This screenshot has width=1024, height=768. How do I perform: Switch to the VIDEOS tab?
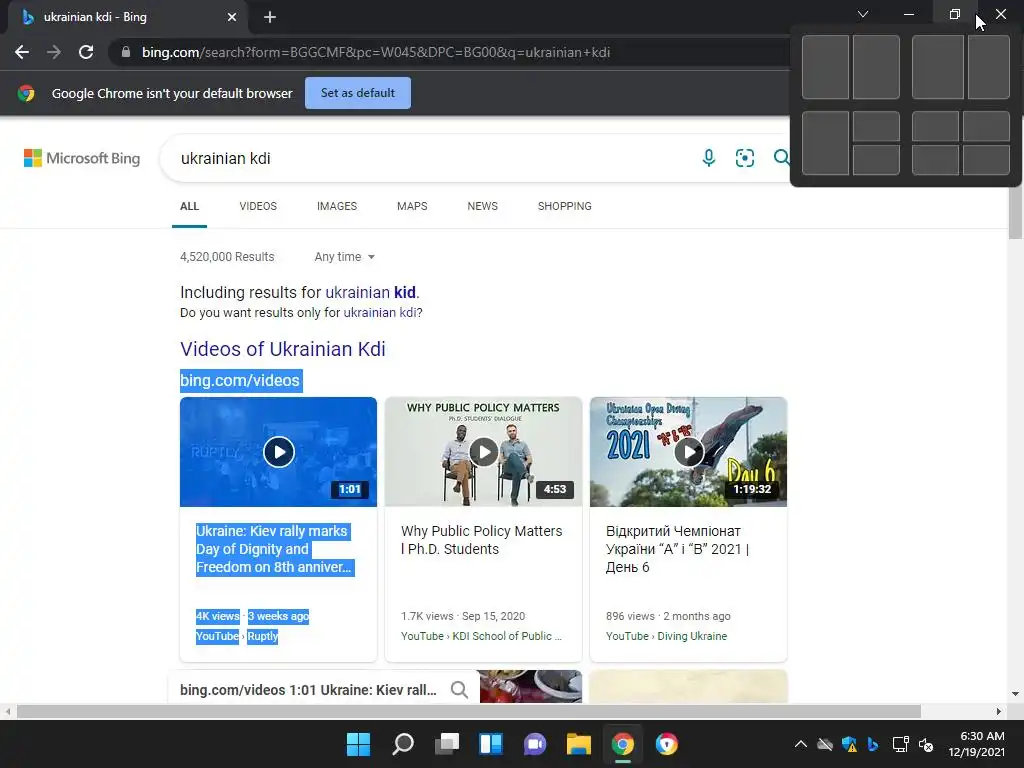[x=258, y=206]
